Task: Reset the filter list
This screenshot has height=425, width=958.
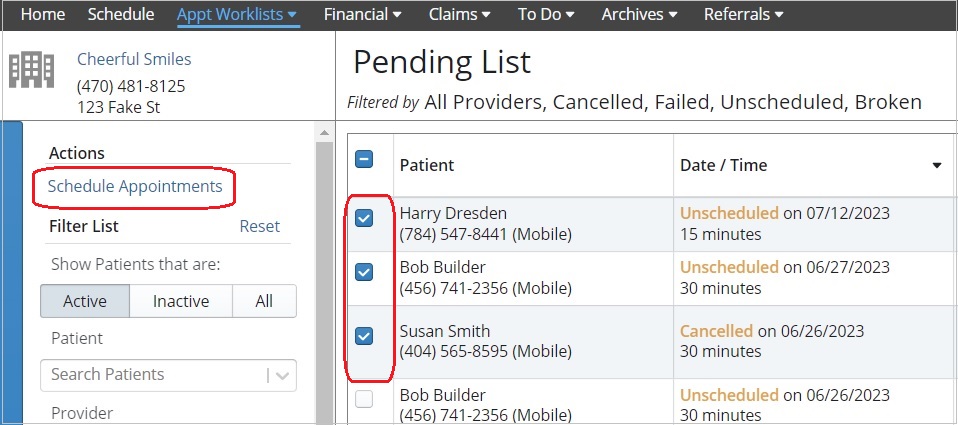Action: coord(260,227)
